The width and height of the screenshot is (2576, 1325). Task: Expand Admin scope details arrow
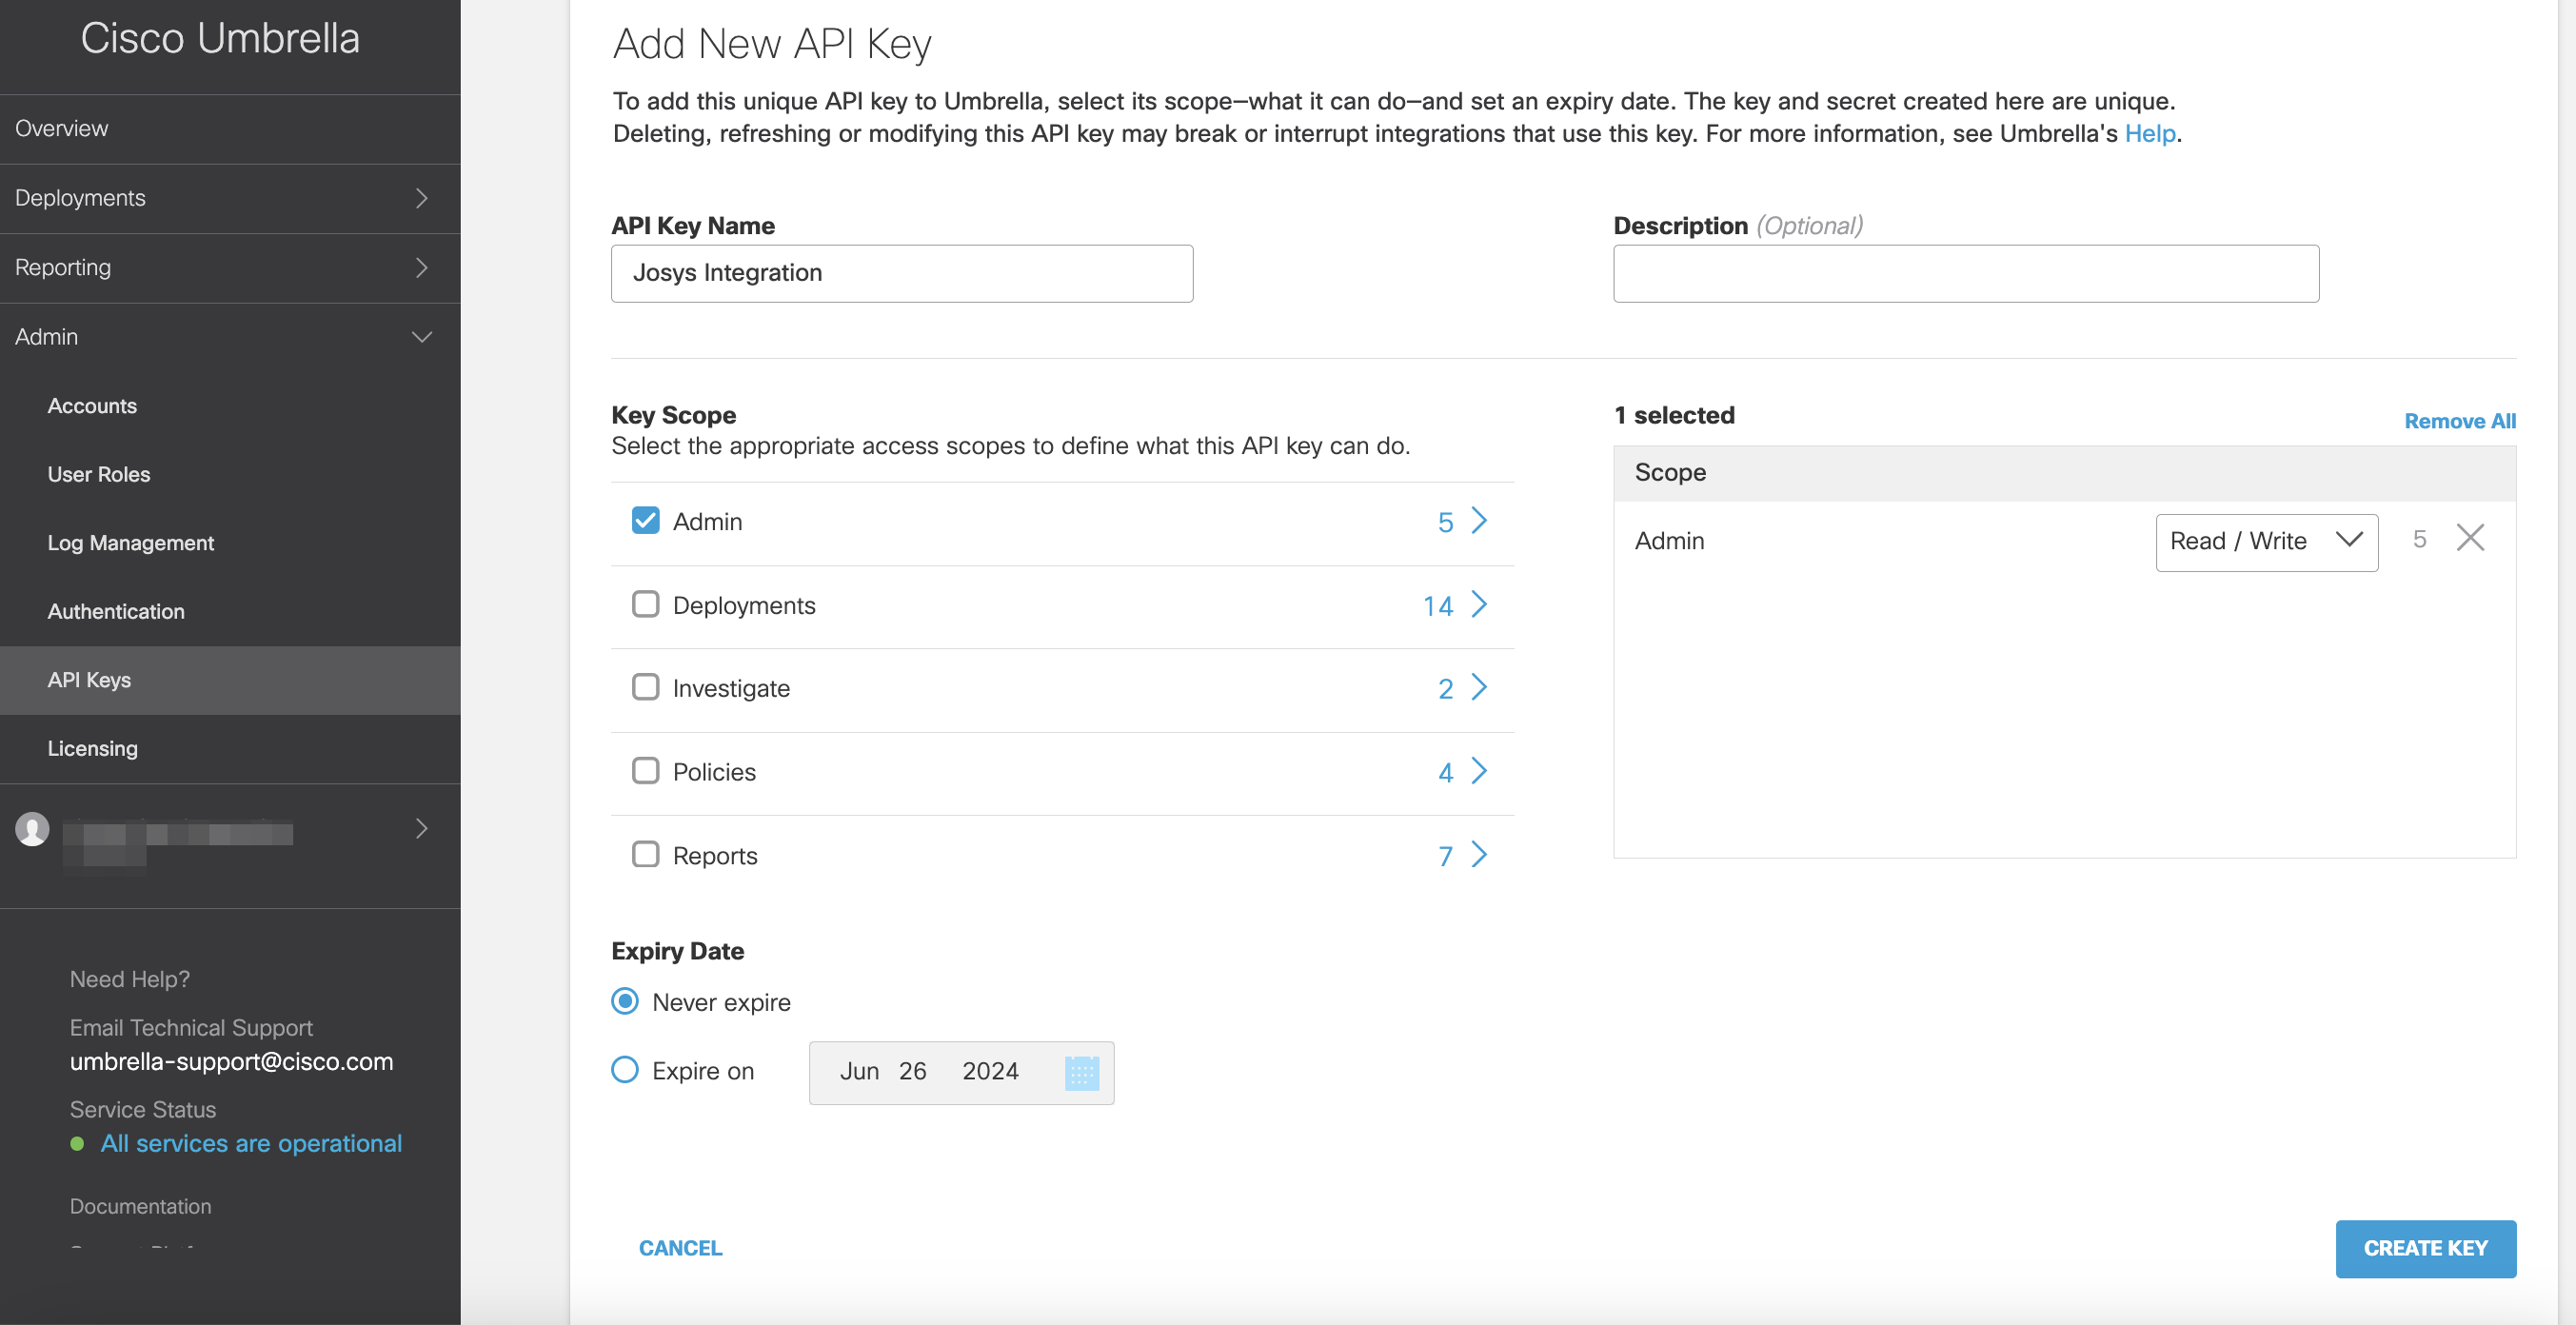(x=1479, y=521)
